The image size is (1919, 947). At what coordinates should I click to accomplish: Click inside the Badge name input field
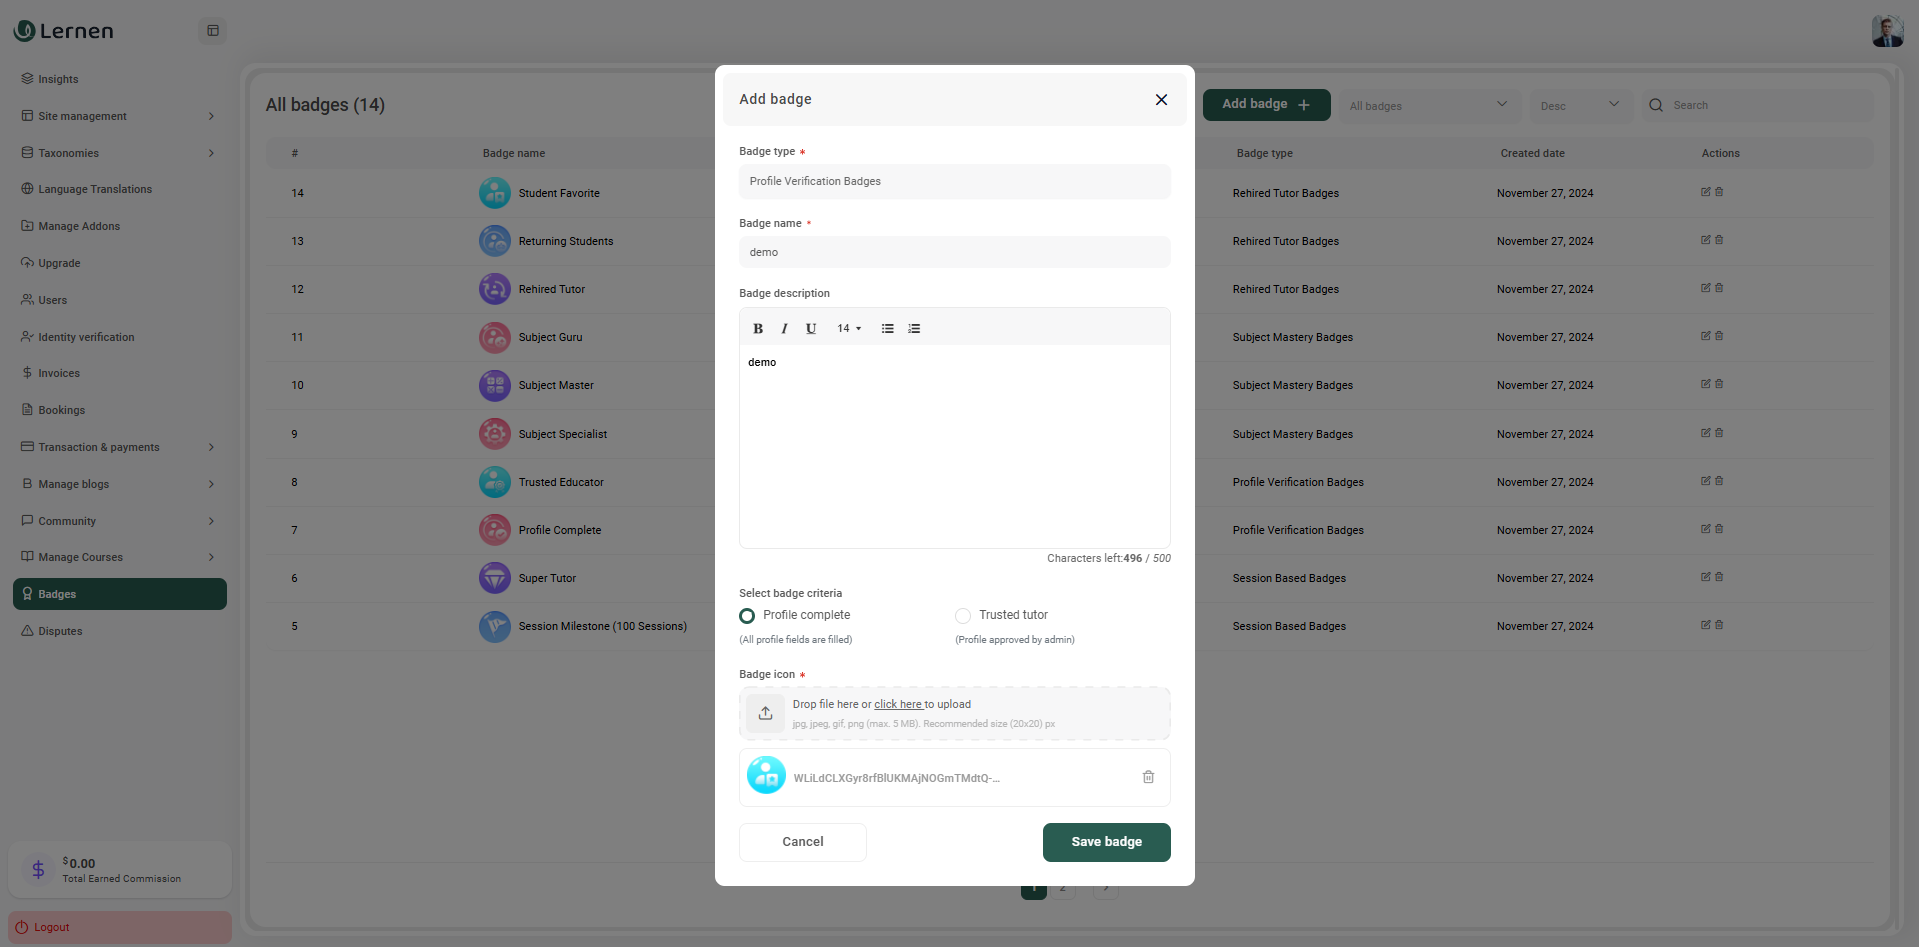pos(953,252)
